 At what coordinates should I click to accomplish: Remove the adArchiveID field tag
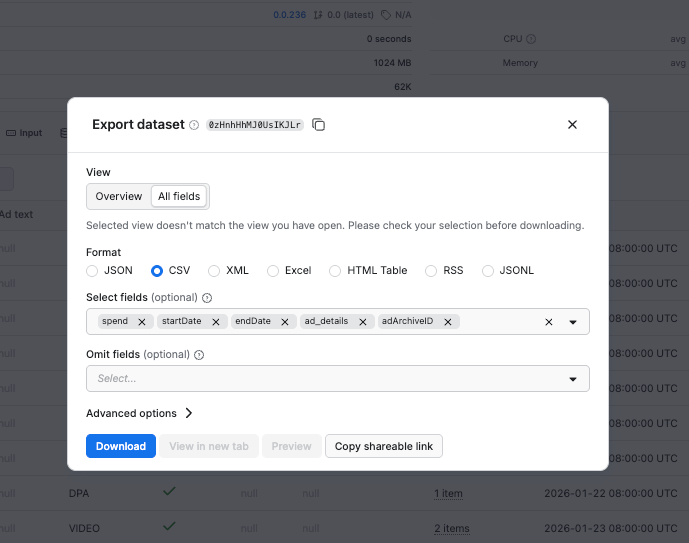coord(448,322)
